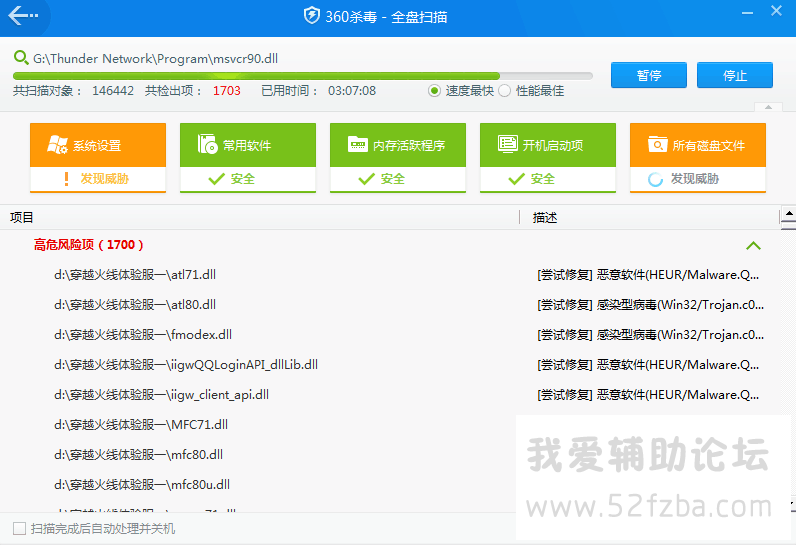Click the elapsed time 03:07:08

(x=352, y=91)
